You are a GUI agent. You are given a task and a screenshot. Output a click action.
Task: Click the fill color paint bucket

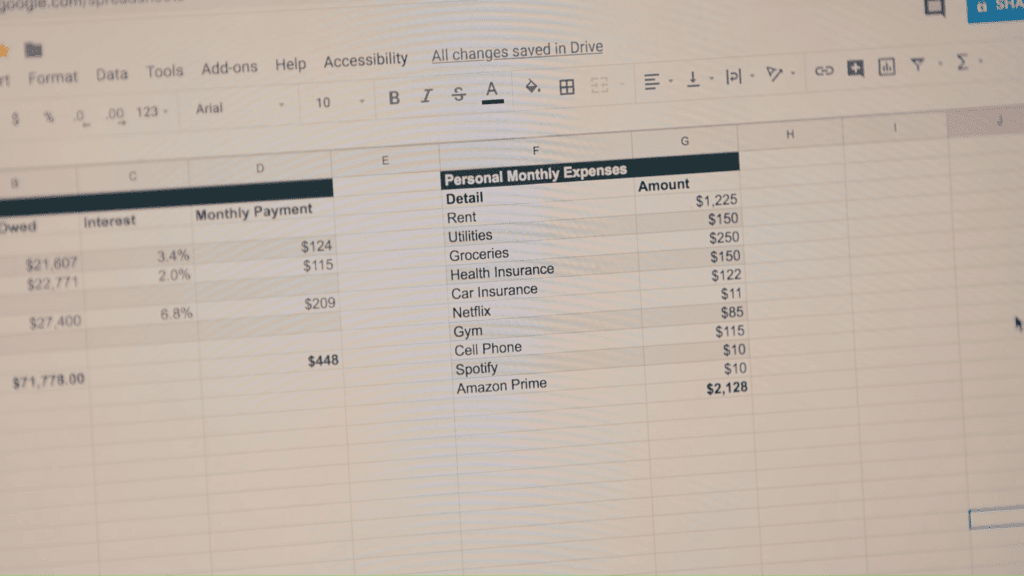click(x=533, y=87)
